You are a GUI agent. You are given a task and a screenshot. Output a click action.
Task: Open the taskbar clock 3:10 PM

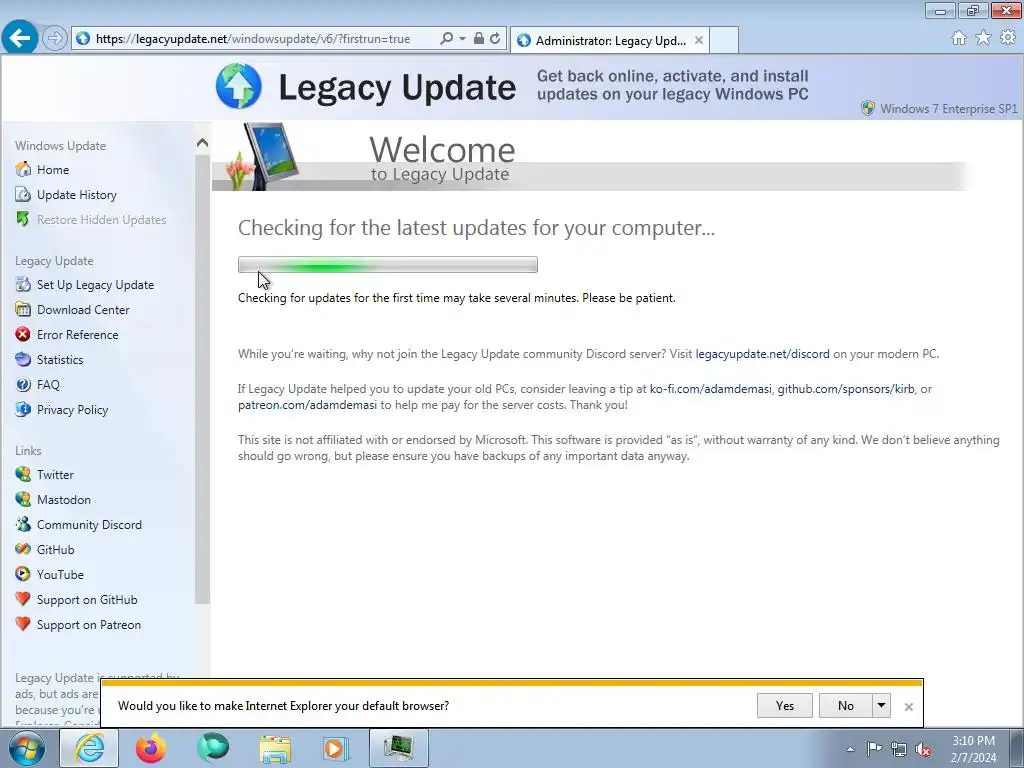click(974, 749)
